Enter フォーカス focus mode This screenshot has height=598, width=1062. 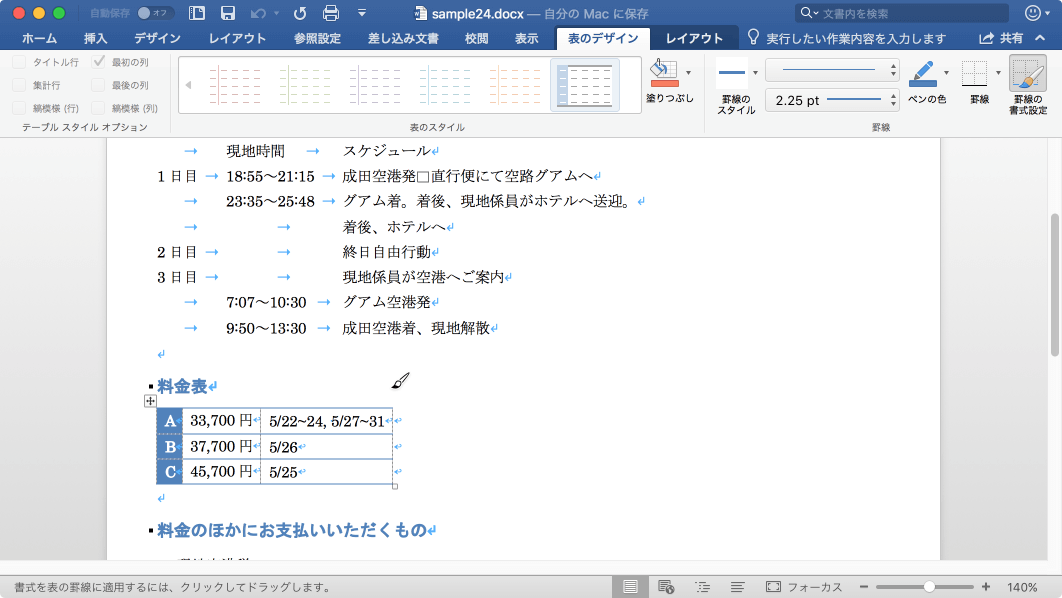pos(804,587)
